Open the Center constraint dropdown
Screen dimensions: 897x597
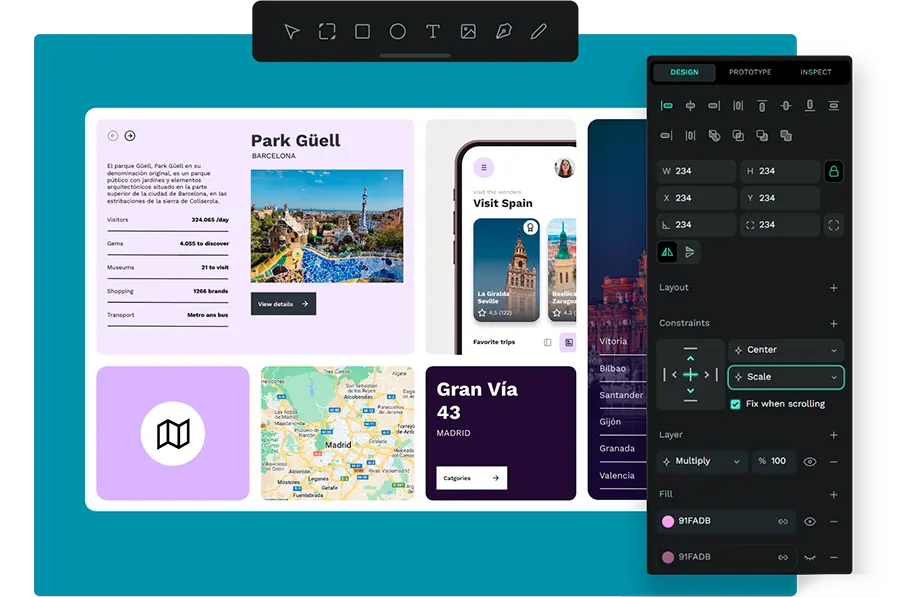coord(786,350)
